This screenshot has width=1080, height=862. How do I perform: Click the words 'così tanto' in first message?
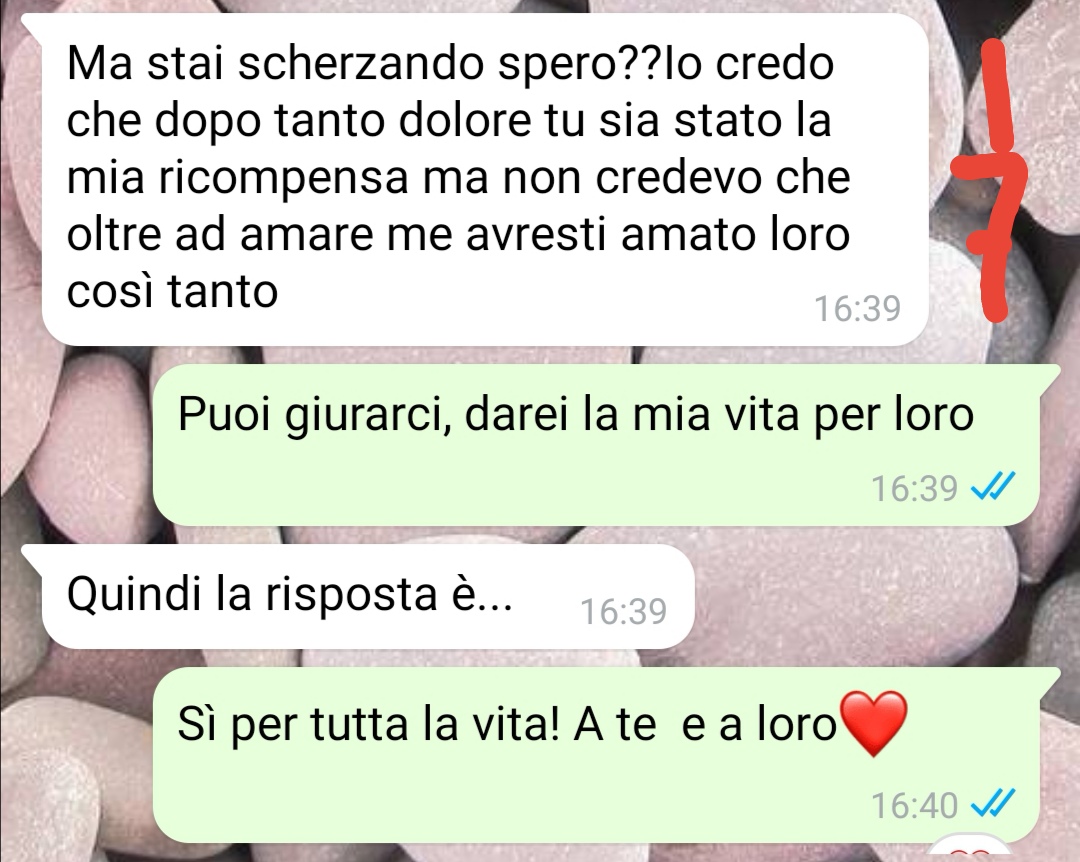pos(172,291)
